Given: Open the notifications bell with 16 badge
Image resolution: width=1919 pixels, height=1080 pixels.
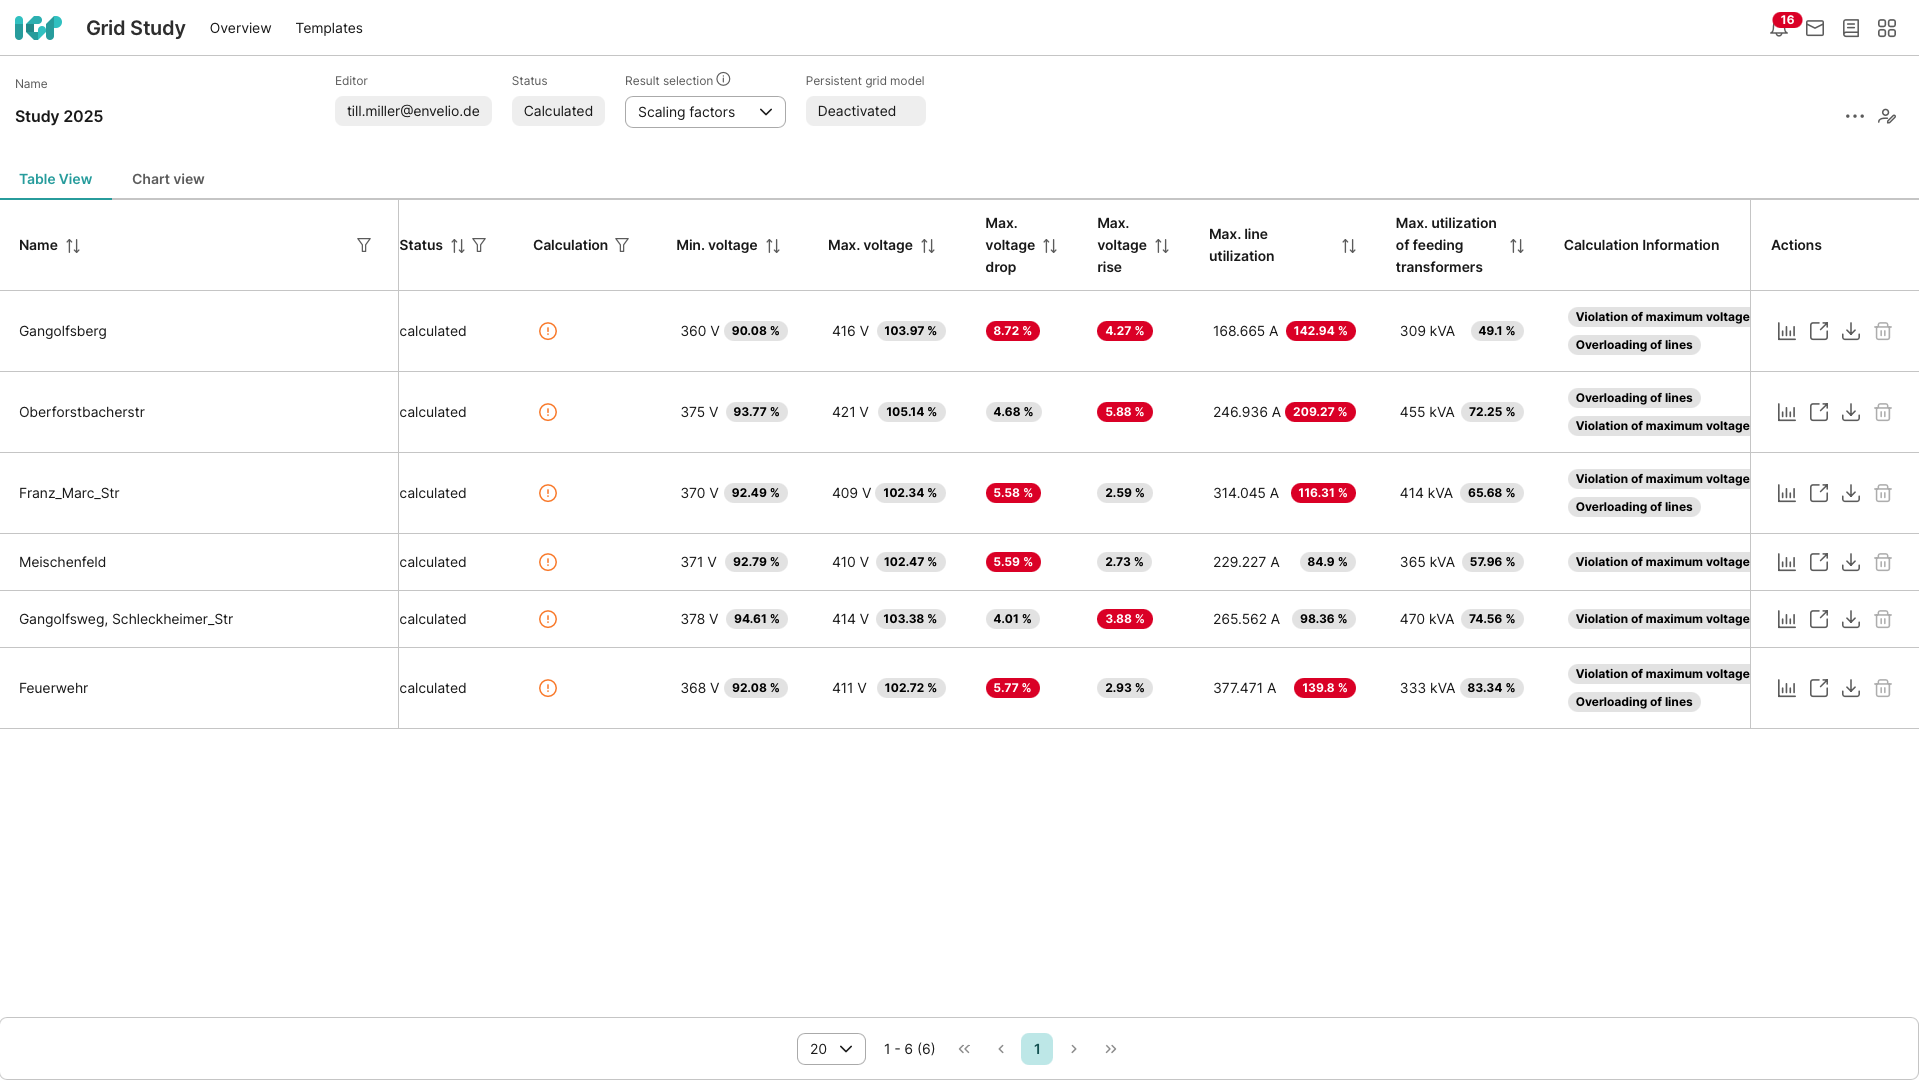Looking at the screenshot, I should [1779, 28].
